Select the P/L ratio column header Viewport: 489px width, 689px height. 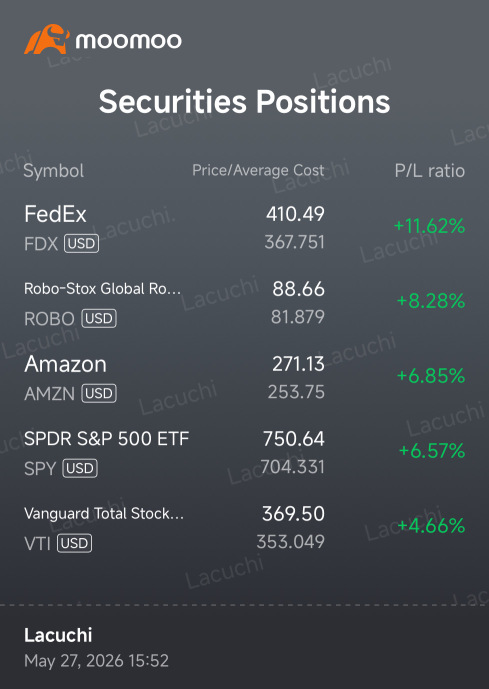pos(430,171)
